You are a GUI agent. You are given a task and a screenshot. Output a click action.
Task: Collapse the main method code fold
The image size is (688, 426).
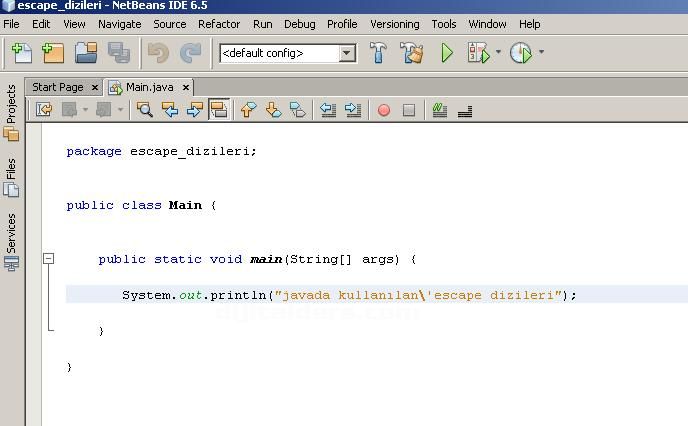pyautogui.click(x=47, y=259)
